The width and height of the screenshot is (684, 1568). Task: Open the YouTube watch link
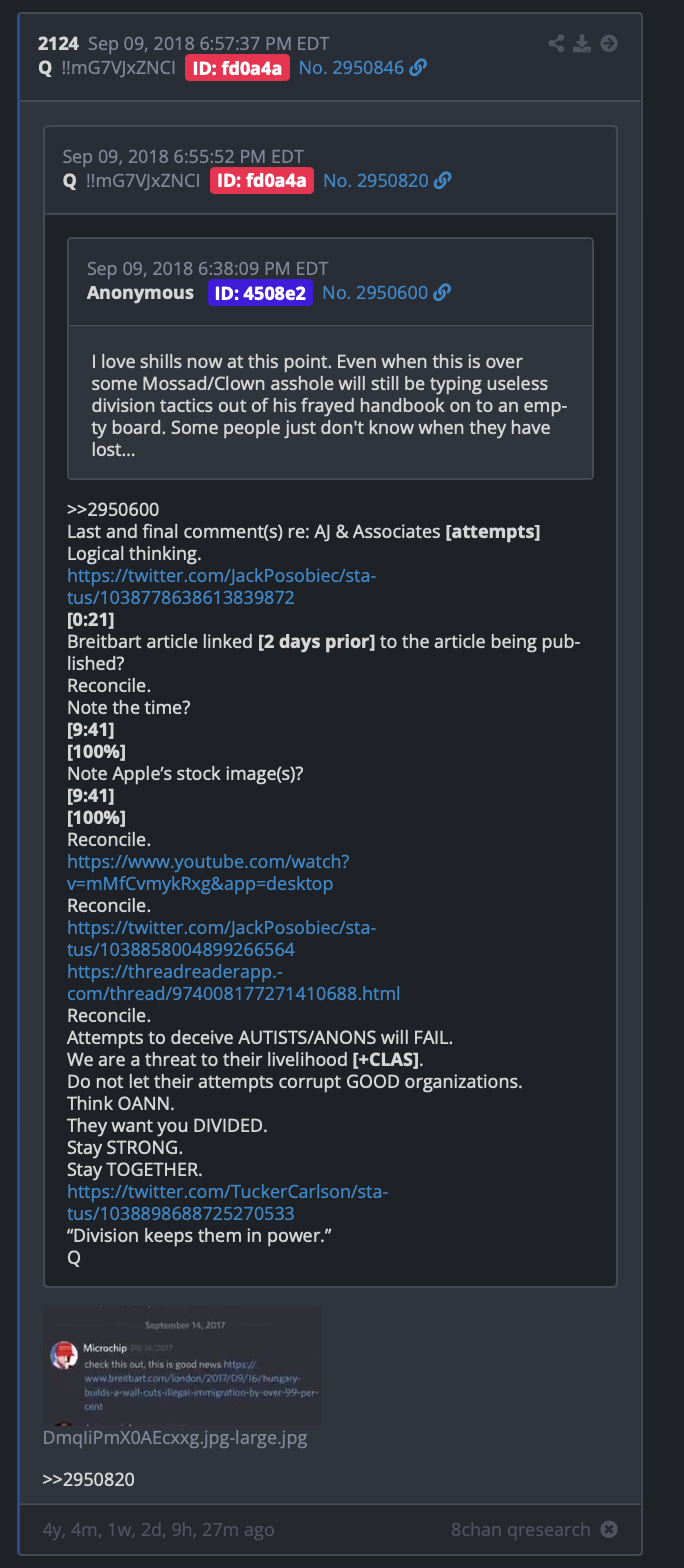208,872
